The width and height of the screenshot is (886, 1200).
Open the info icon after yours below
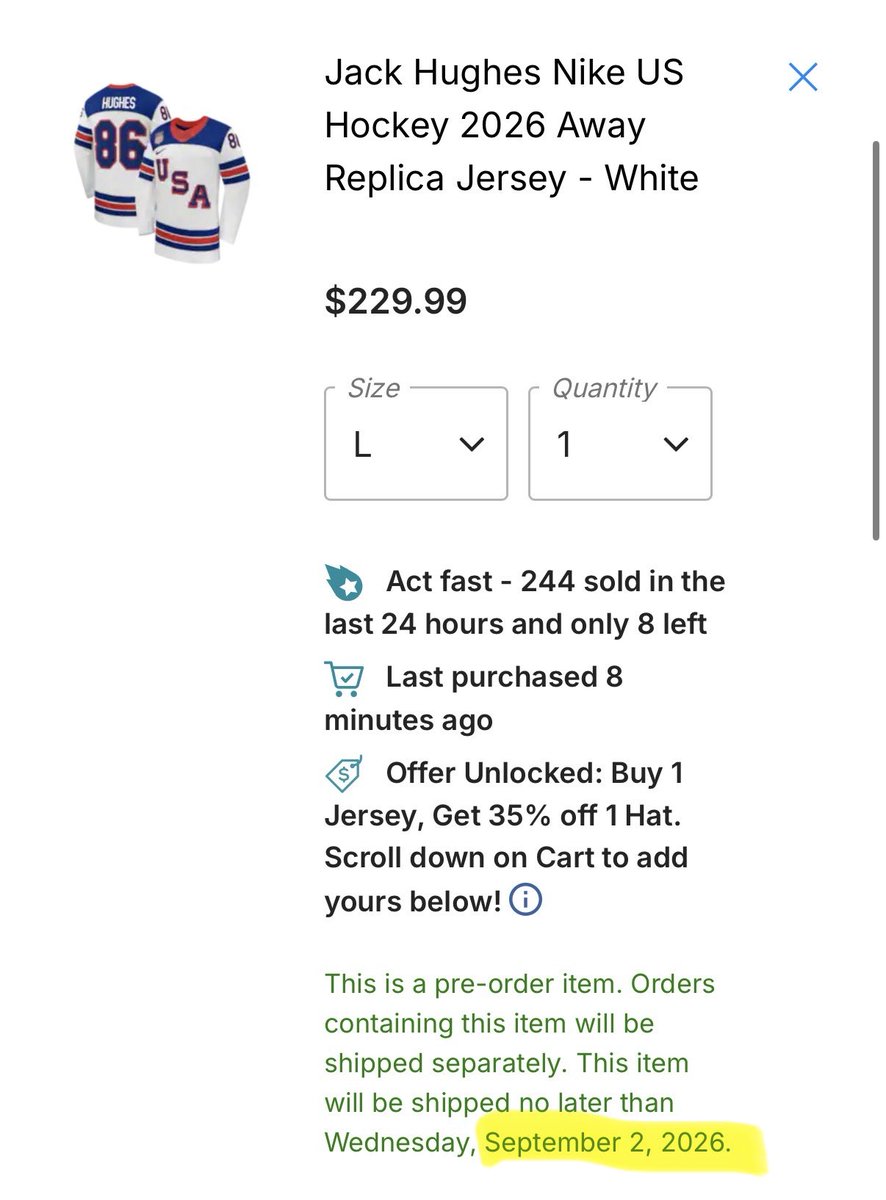pyautogui.click(x=525, y=901)
